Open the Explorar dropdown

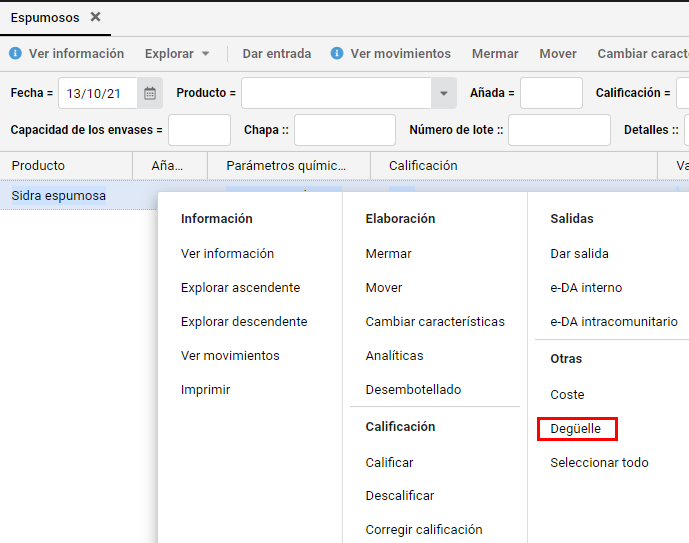177,54
